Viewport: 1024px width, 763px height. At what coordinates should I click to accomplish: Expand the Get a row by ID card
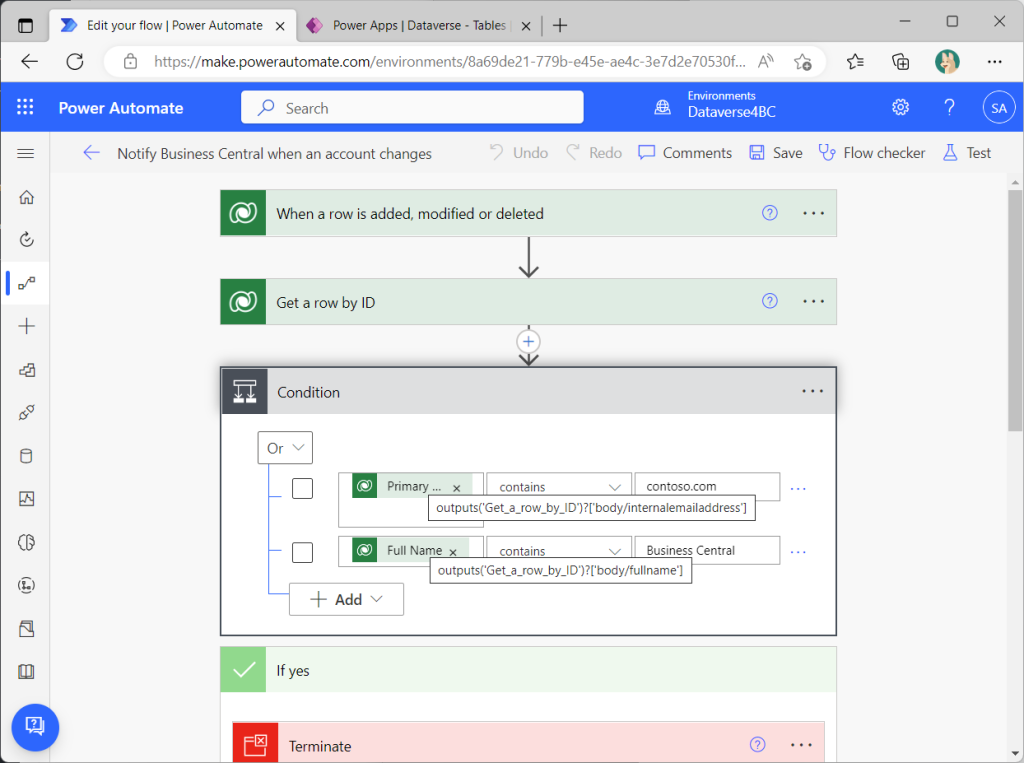528,302
